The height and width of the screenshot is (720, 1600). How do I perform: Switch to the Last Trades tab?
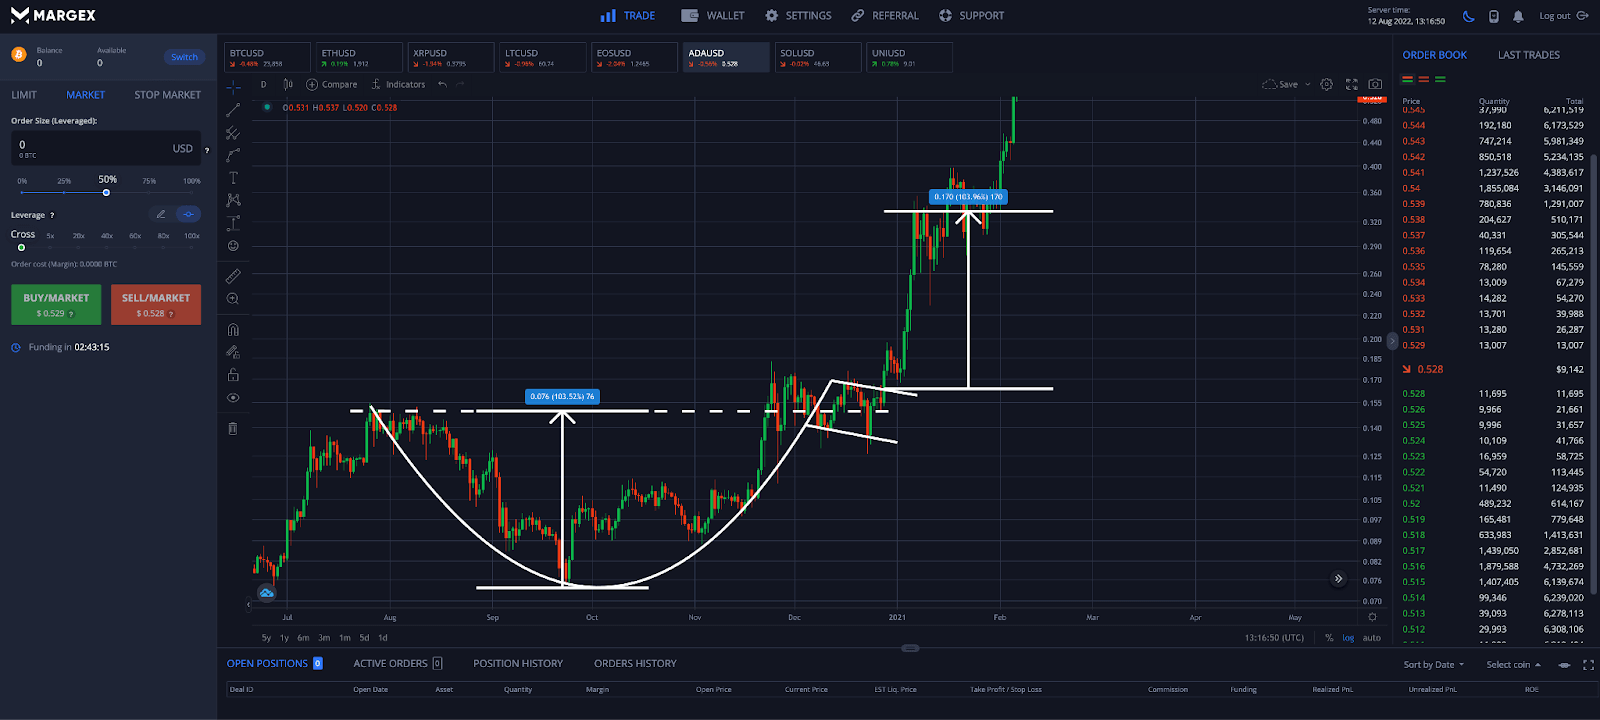coord(1528,55)
